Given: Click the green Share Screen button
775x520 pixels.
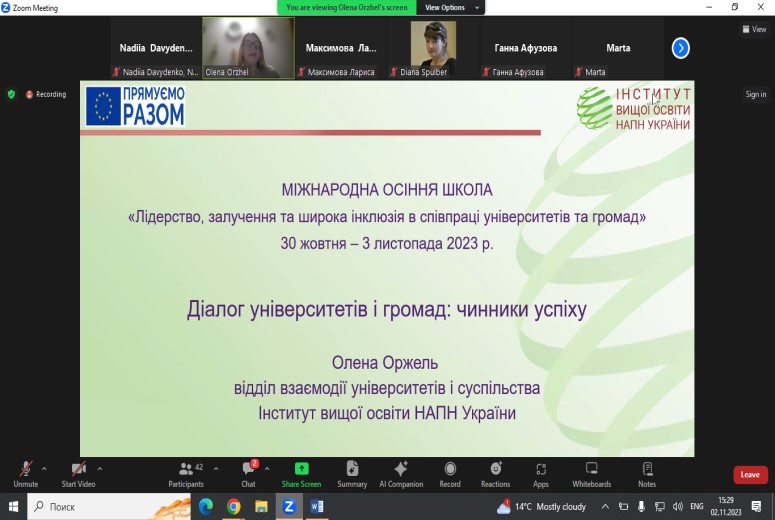Looking at the screenshot, I should pos(301,475).
